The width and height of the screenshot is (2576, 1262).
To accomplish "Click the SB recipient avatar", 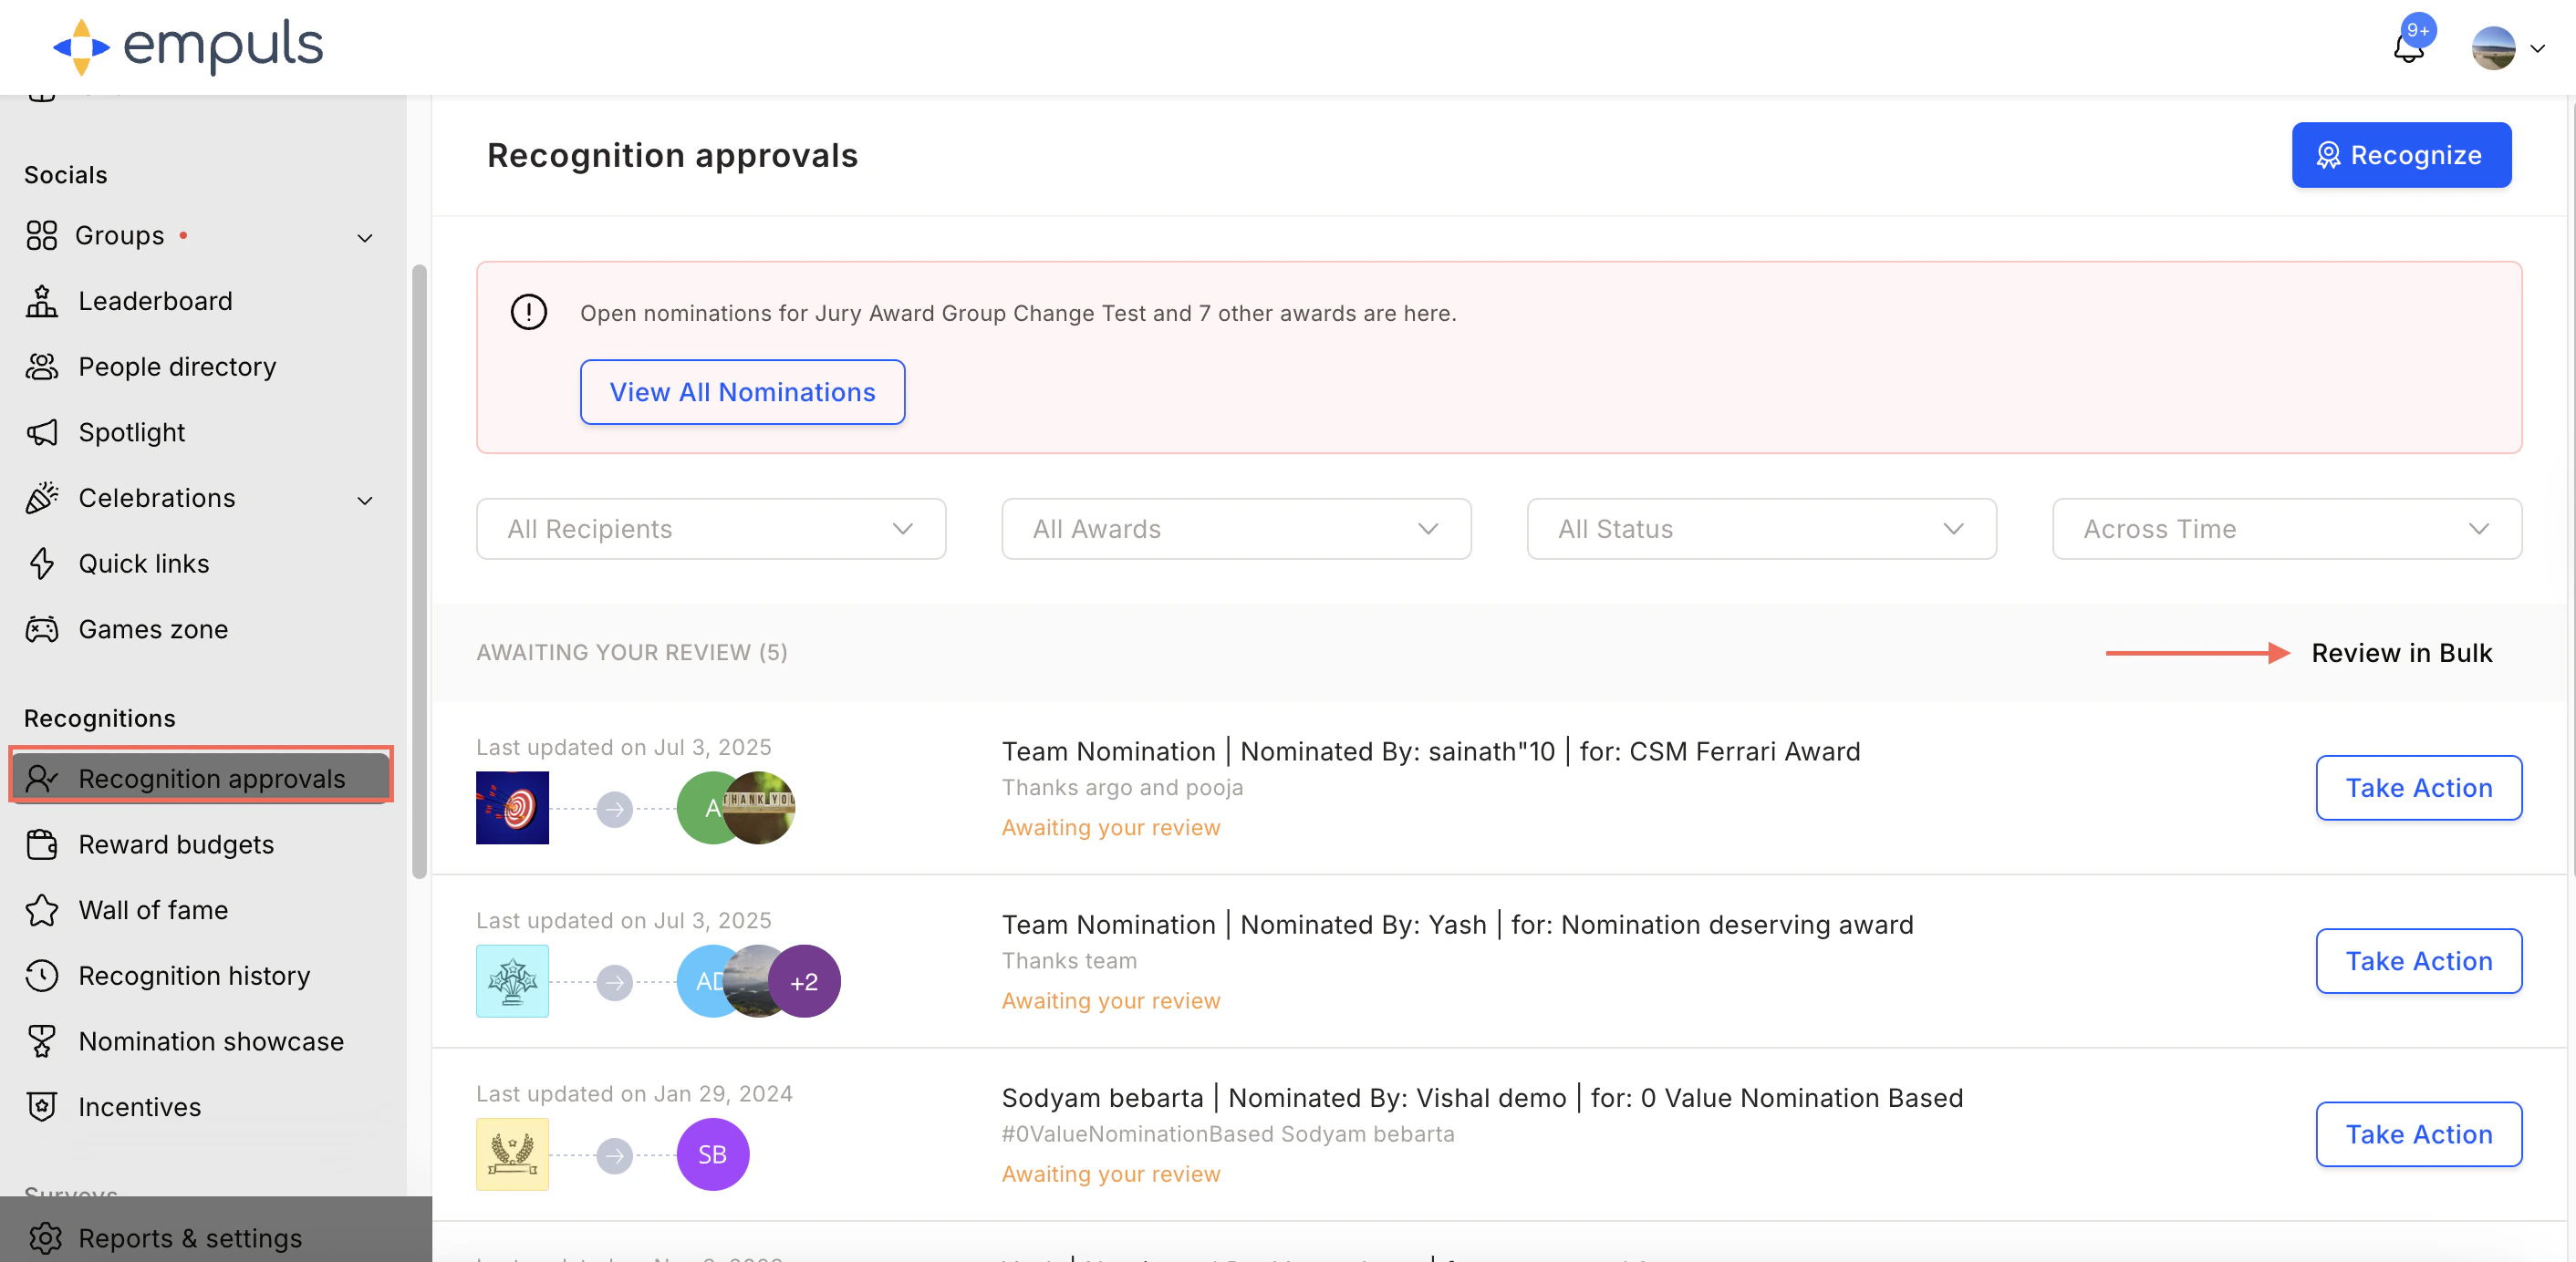I will coord(712,1154).
